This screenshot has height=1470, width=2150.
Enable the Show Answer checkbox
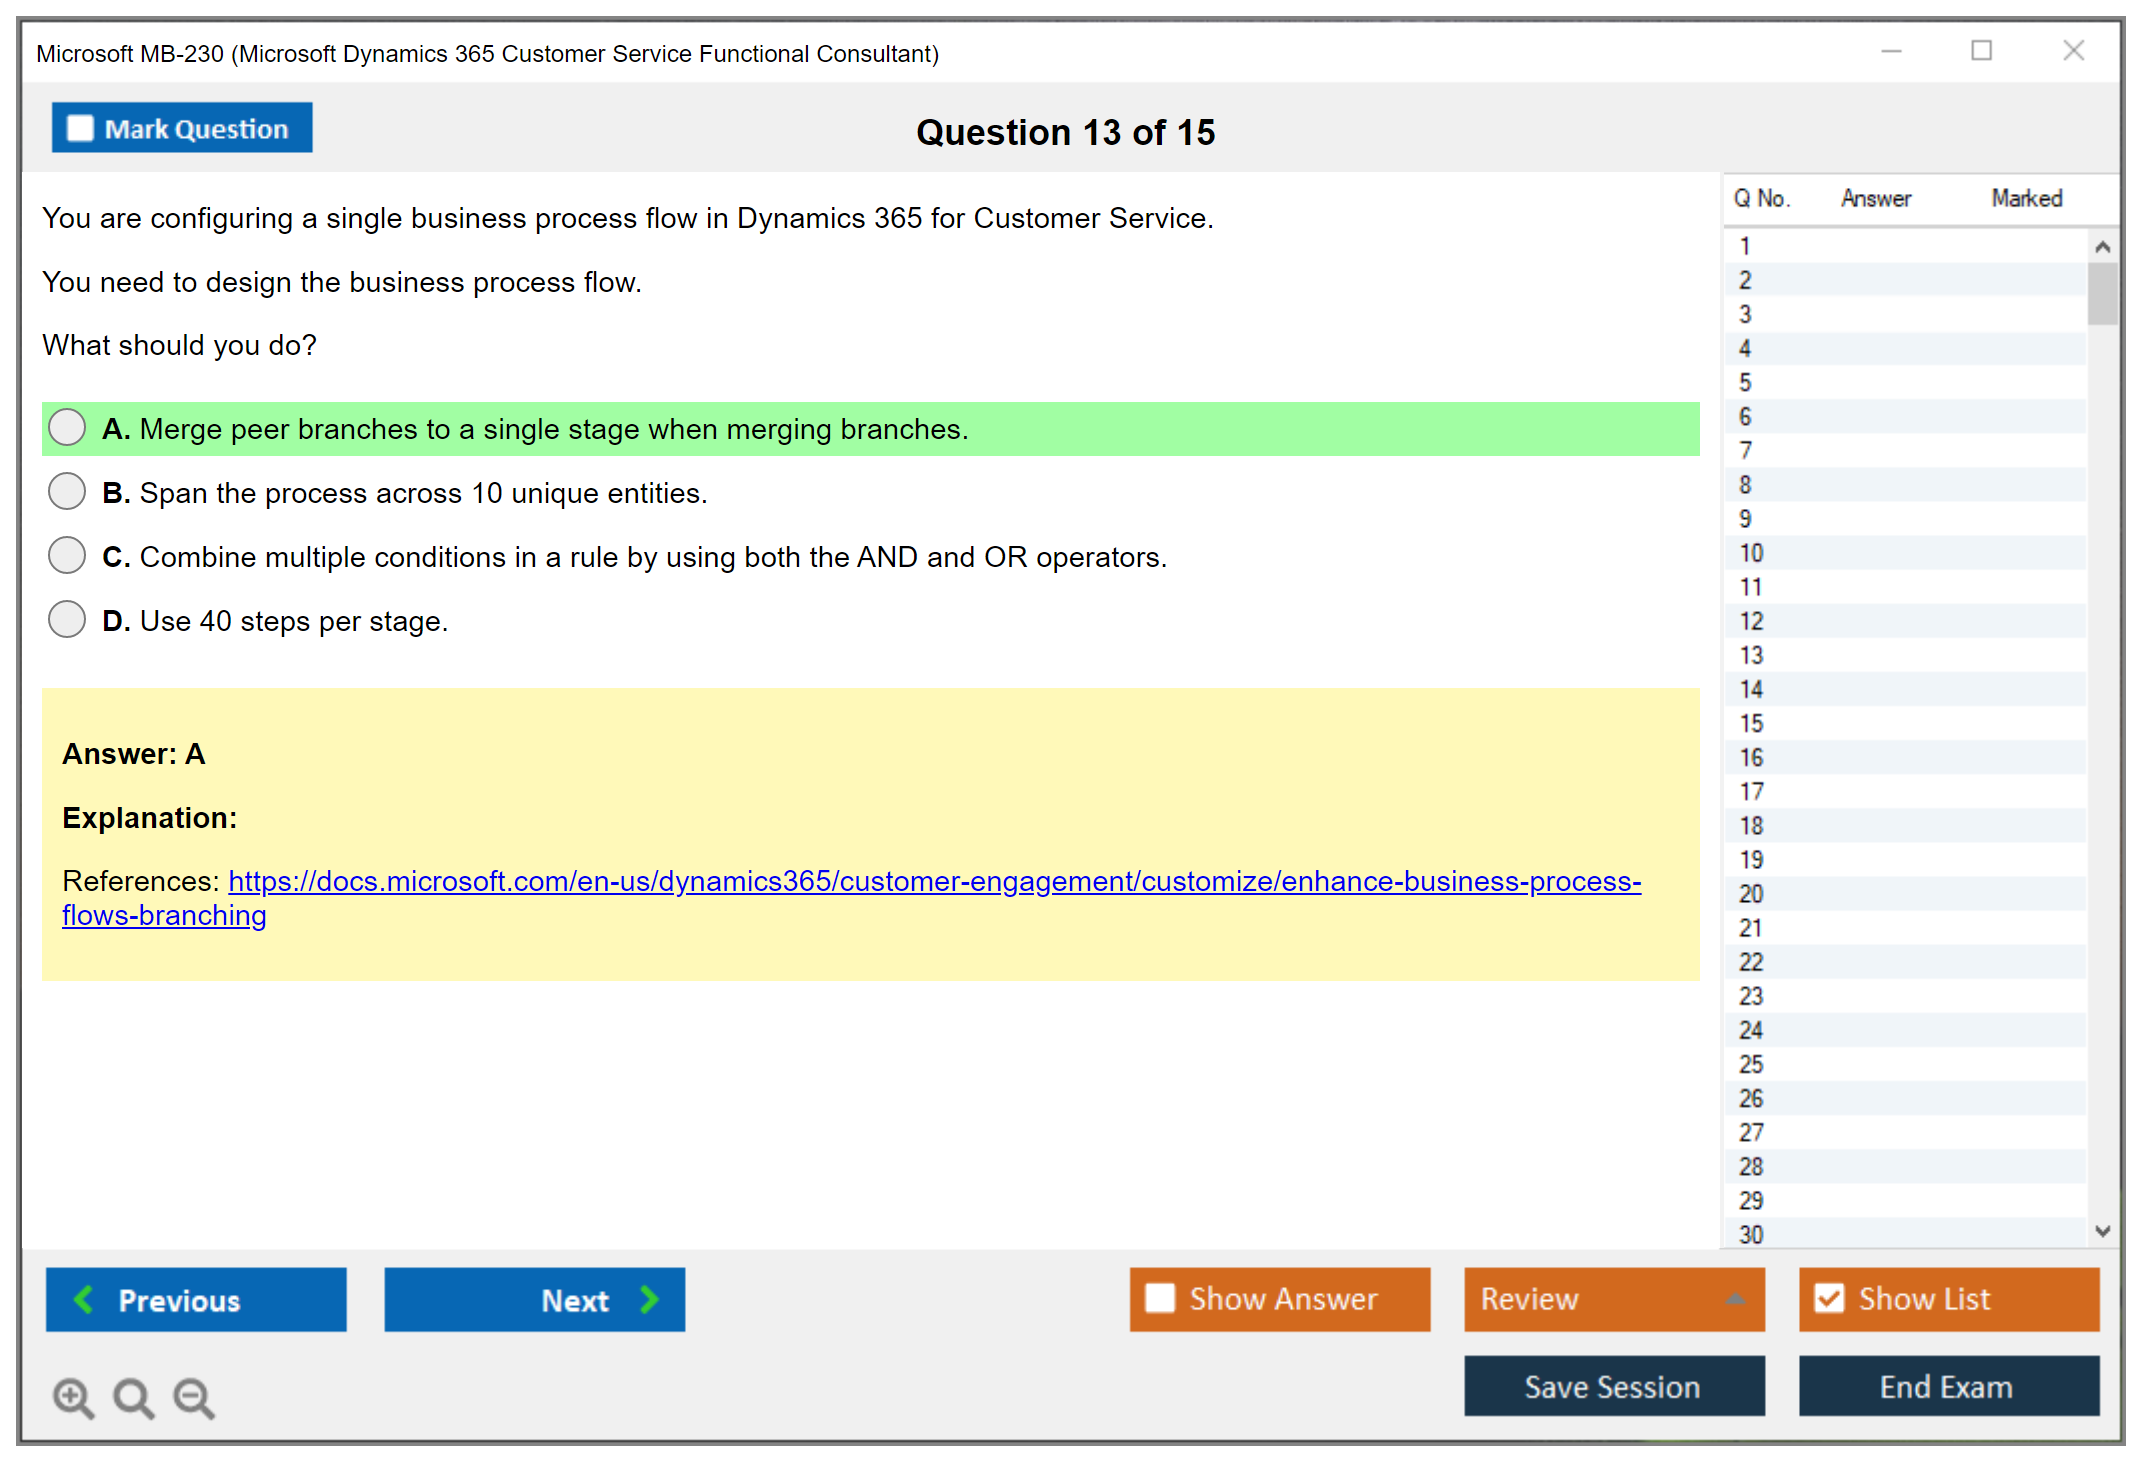[x=1160, y=1298]
